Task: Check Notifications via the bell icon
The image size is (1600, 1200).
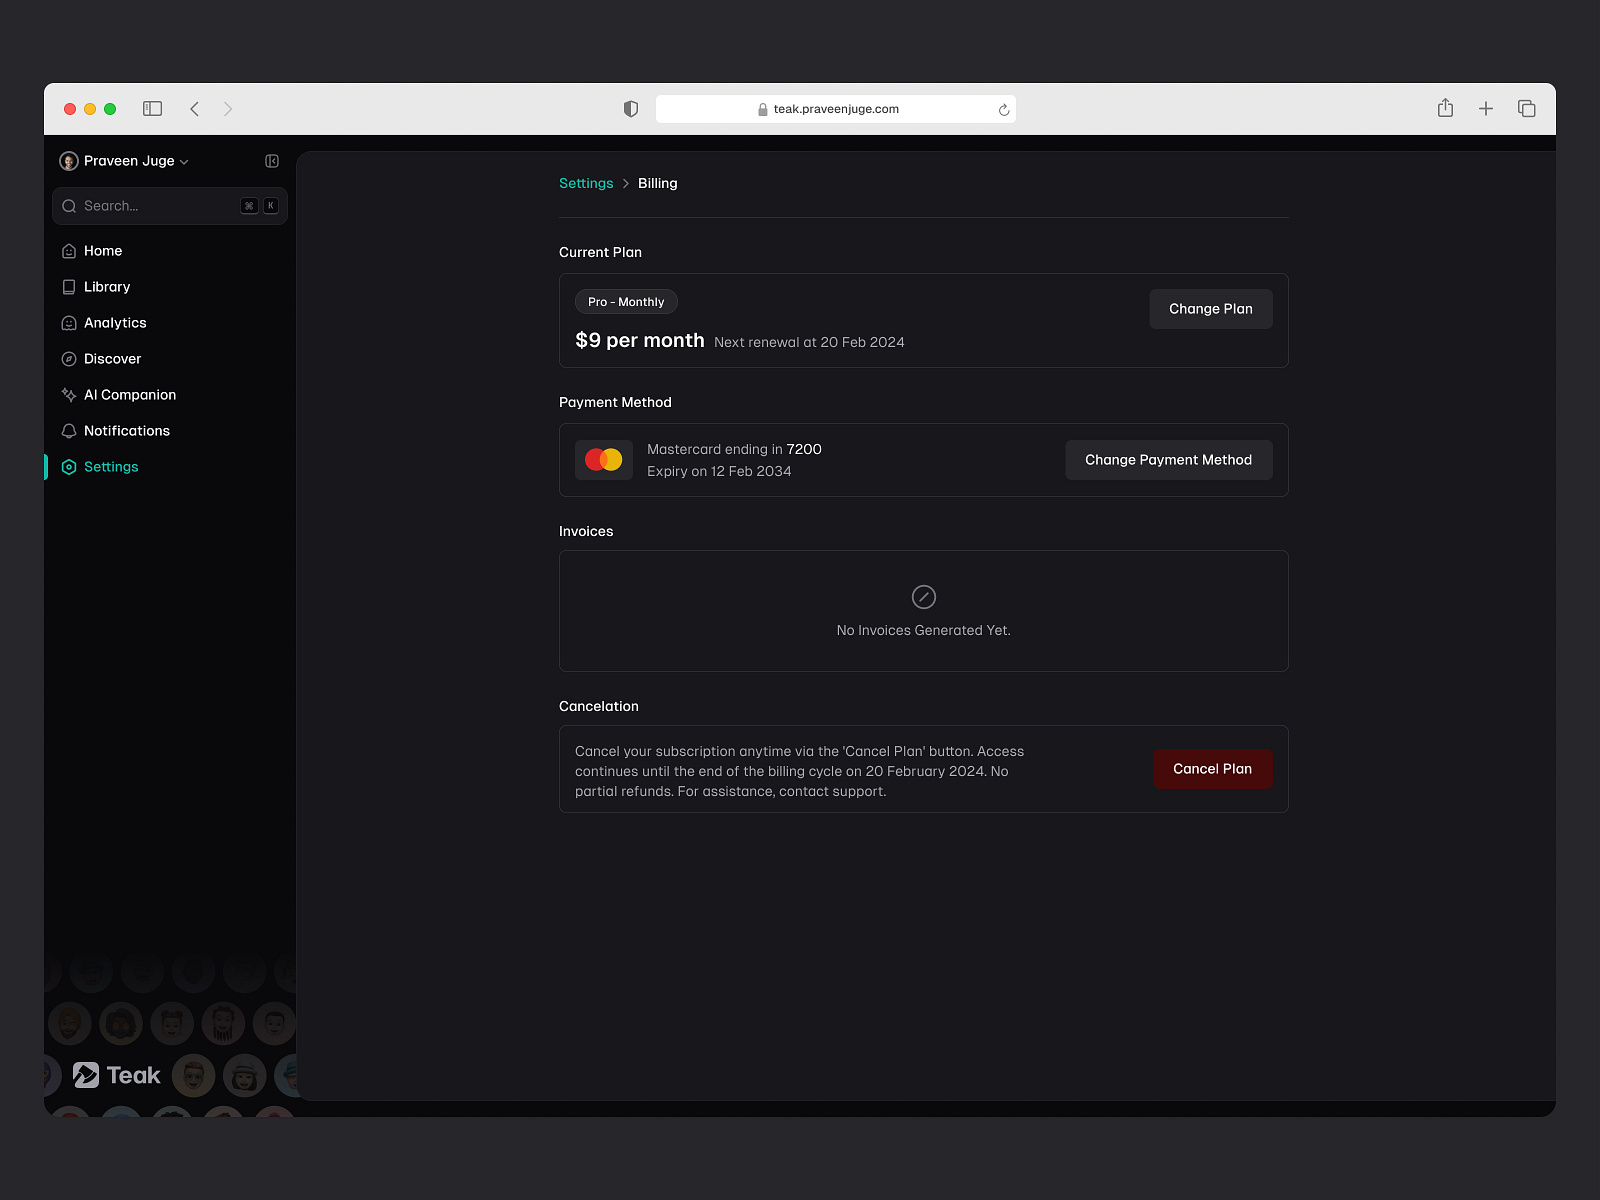Action: (68, 430)
